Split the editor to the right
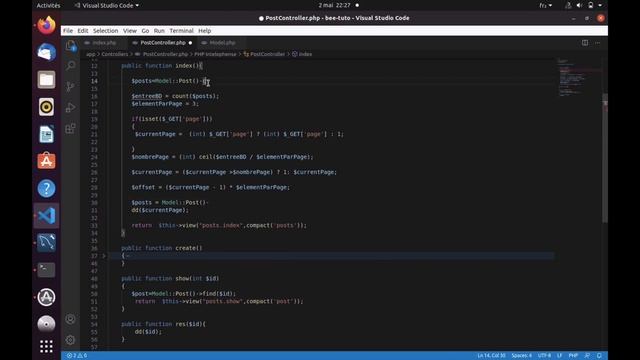This screenshot has height=360, width=640. click(x=585, y=42)
